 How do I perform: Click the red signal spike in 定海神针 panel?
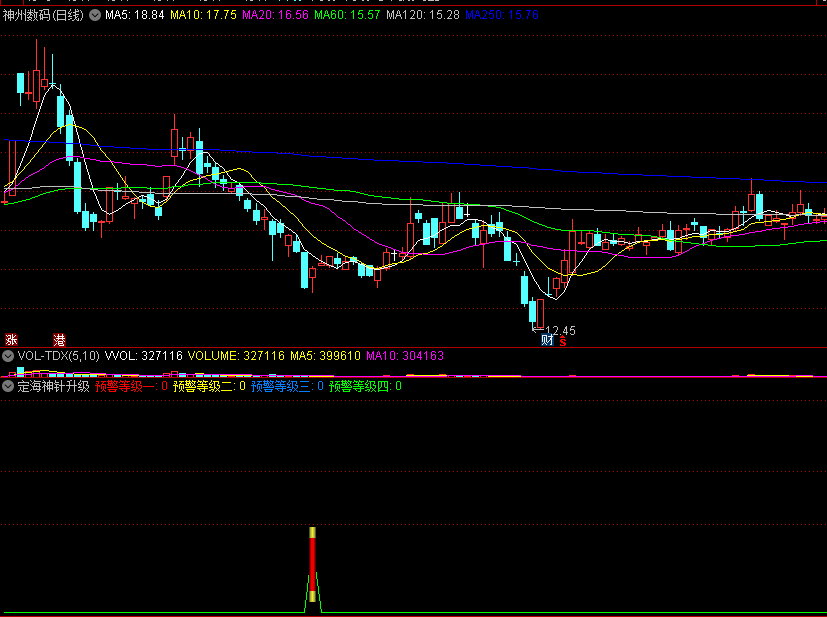click(x=312, y=564)
